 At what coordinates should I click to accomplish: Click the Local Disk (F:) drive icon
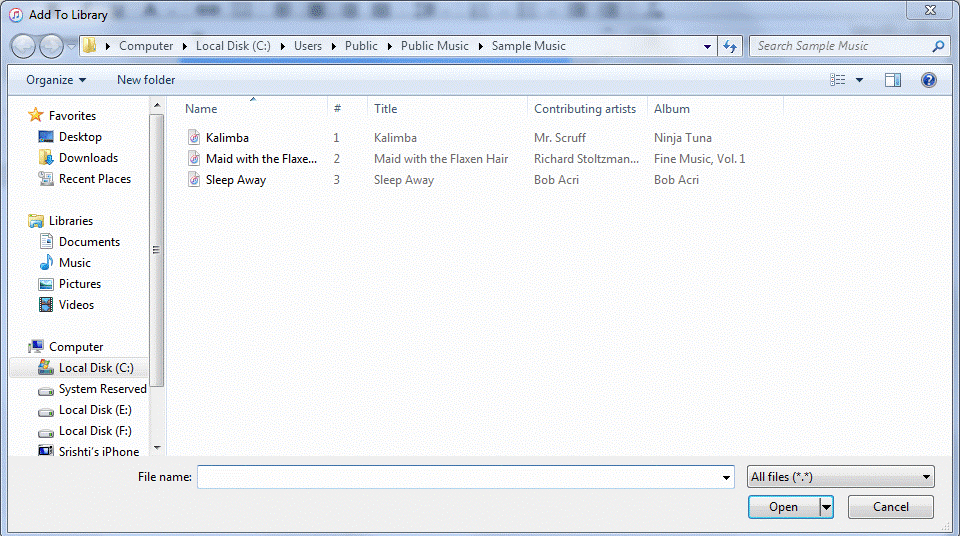[46, 432]
